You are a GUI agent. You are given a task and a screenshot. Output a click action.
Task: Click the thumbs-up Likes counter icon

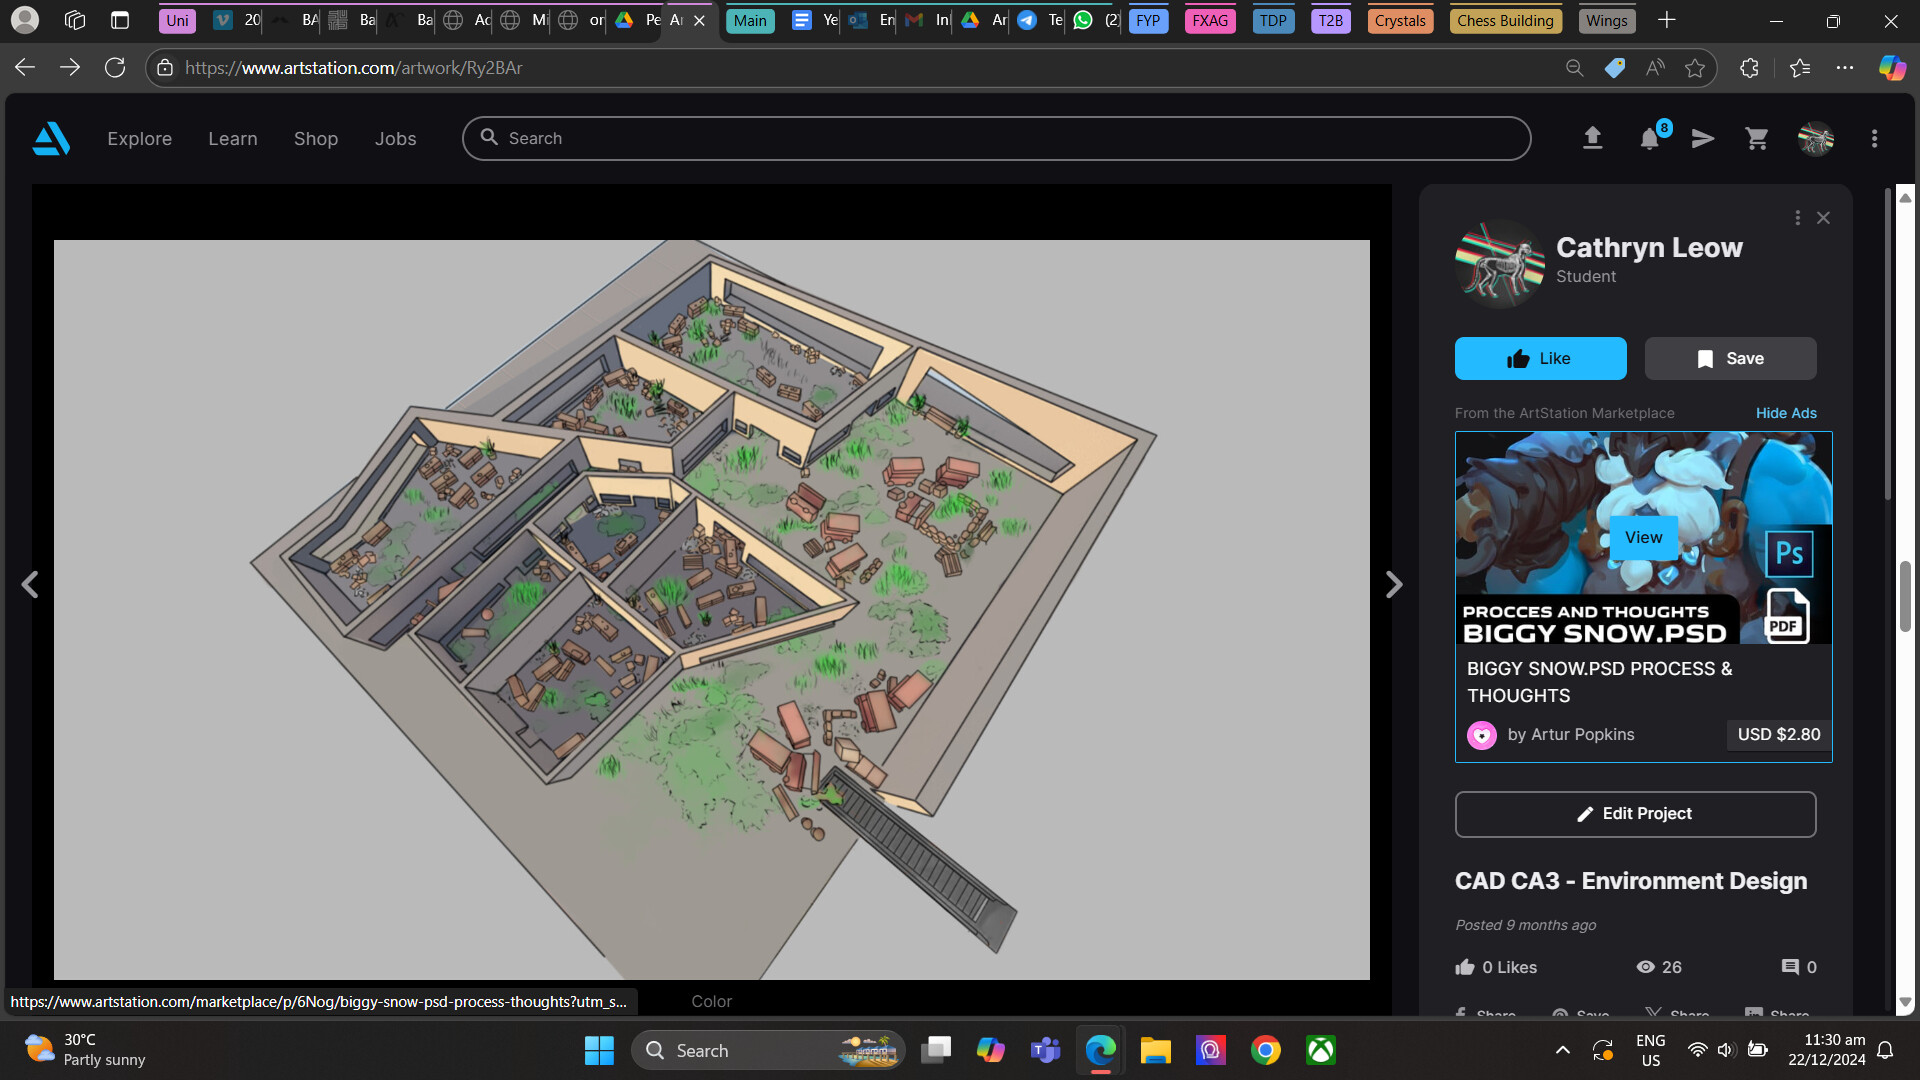click(x=1464, y=967)
